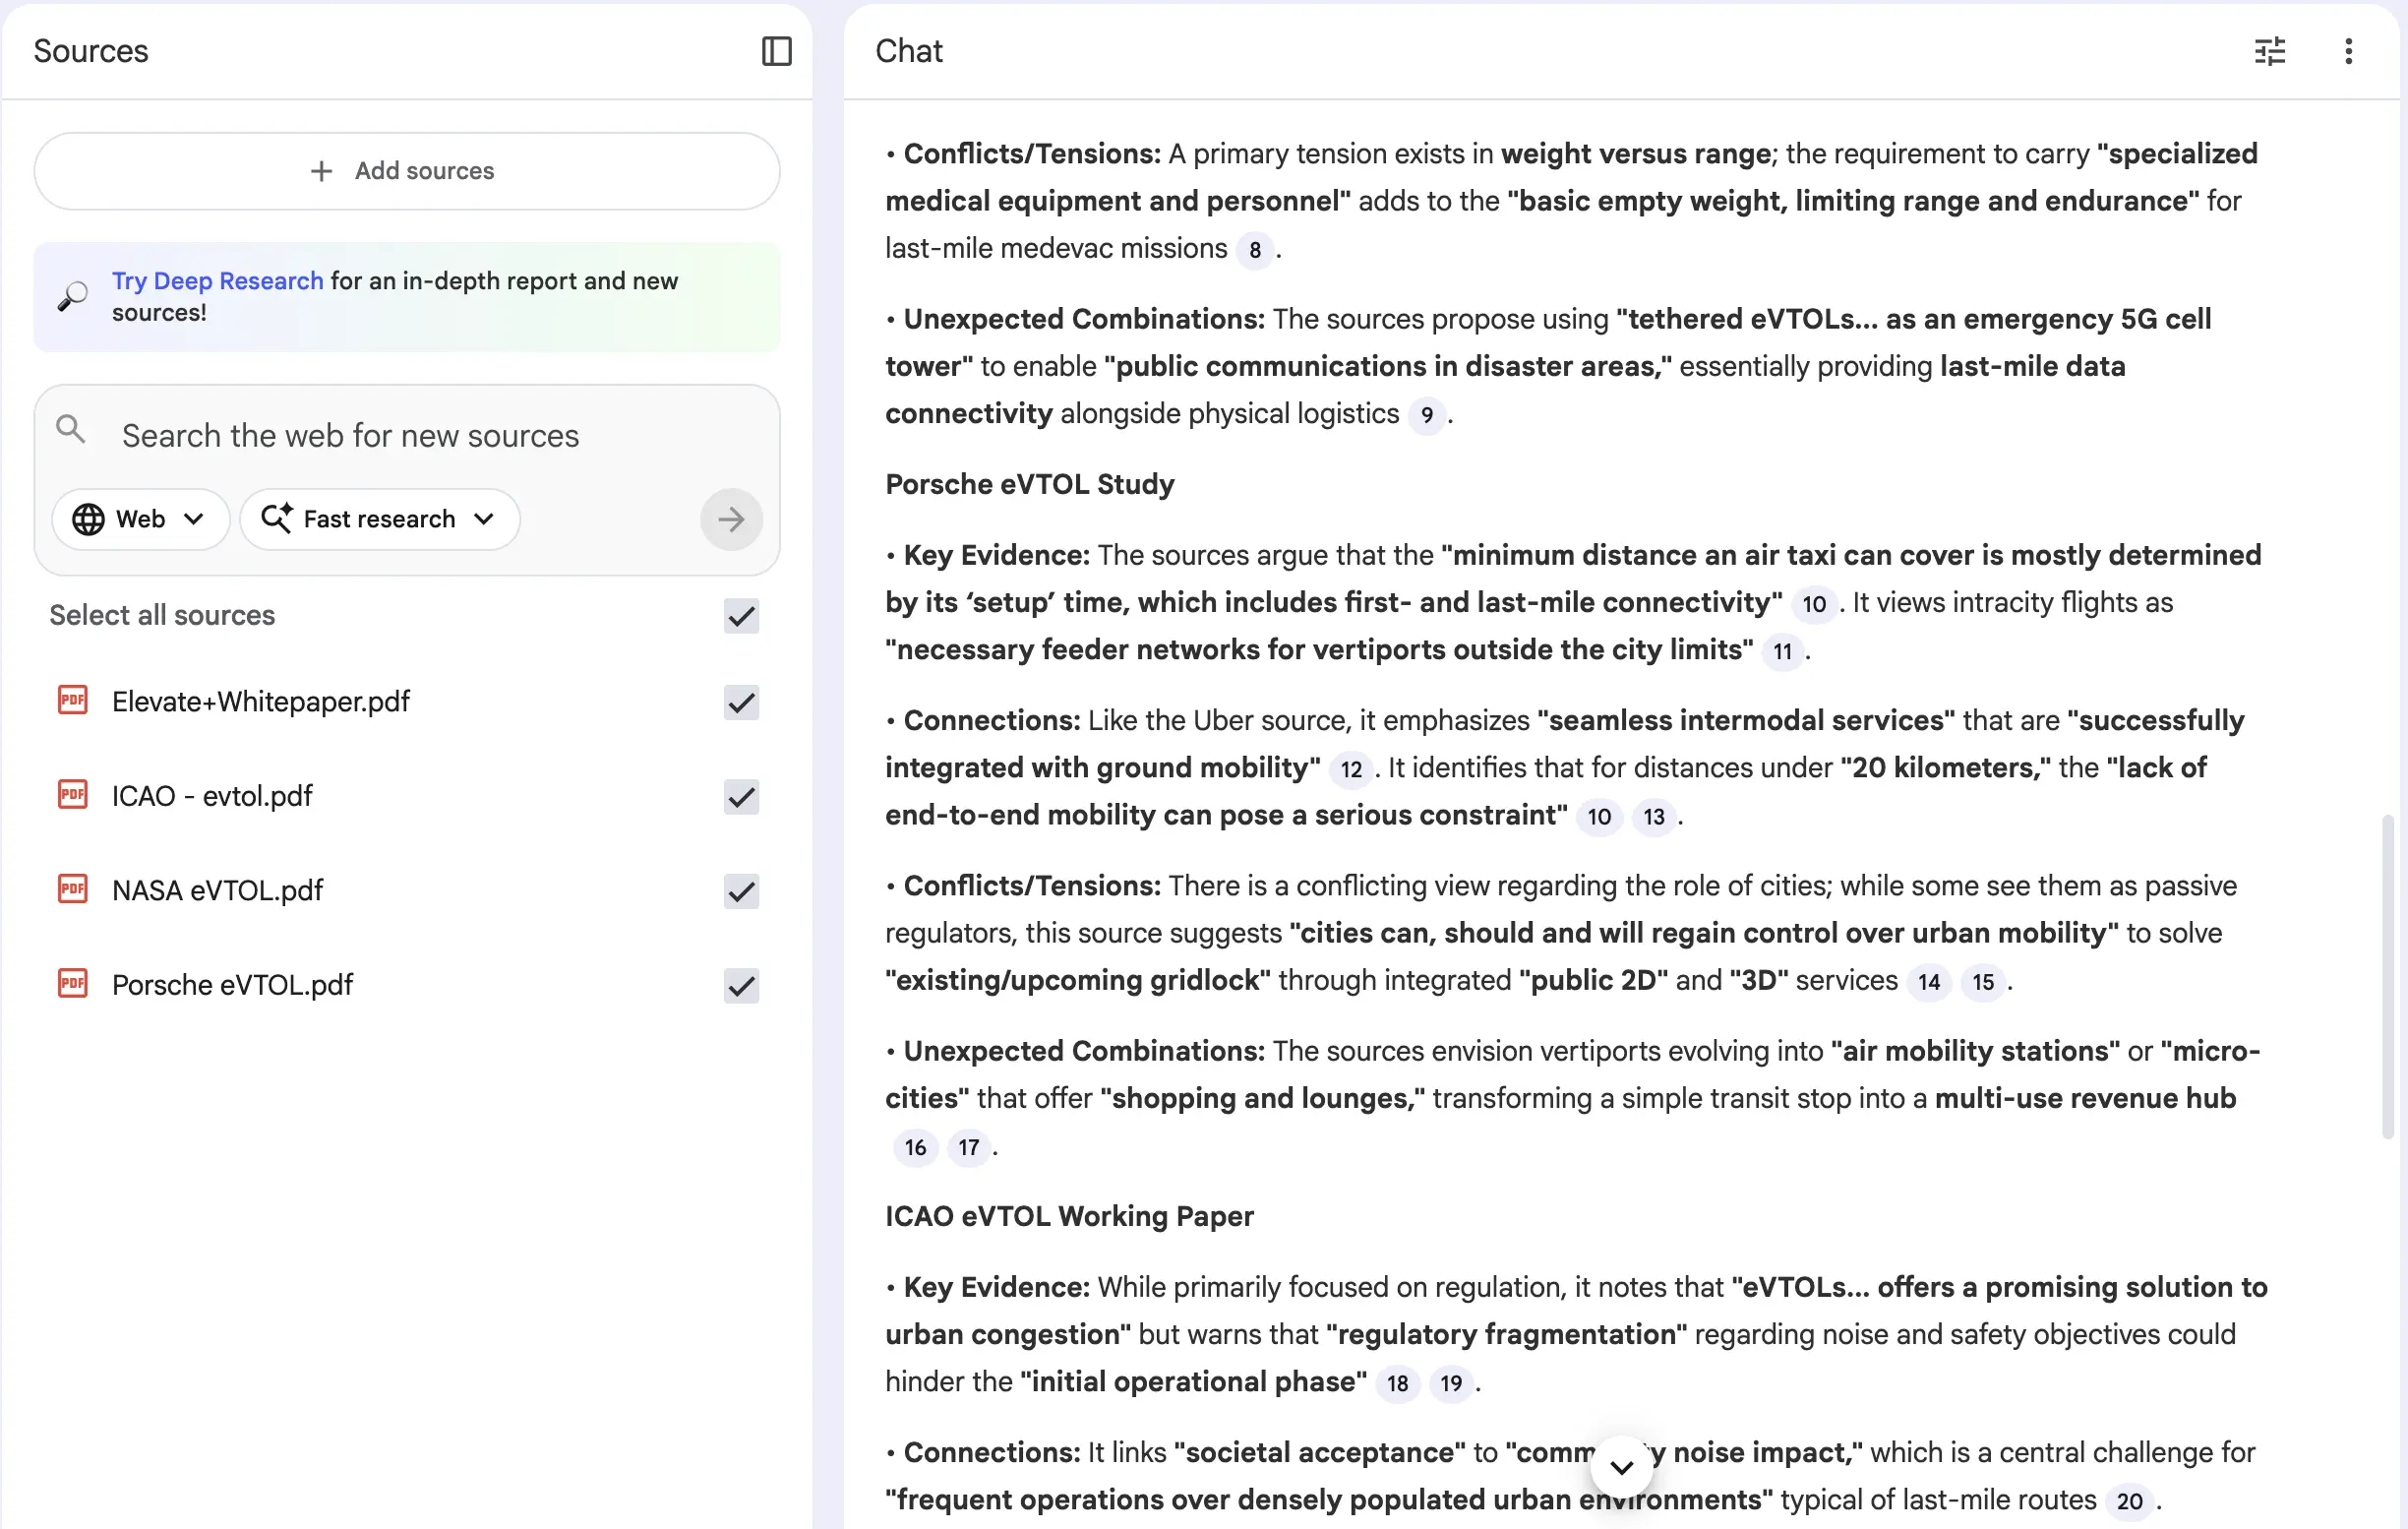2408x1529 pixels.
Task: Open the Web source type dropdown
Action: click(x=140, y=519)
